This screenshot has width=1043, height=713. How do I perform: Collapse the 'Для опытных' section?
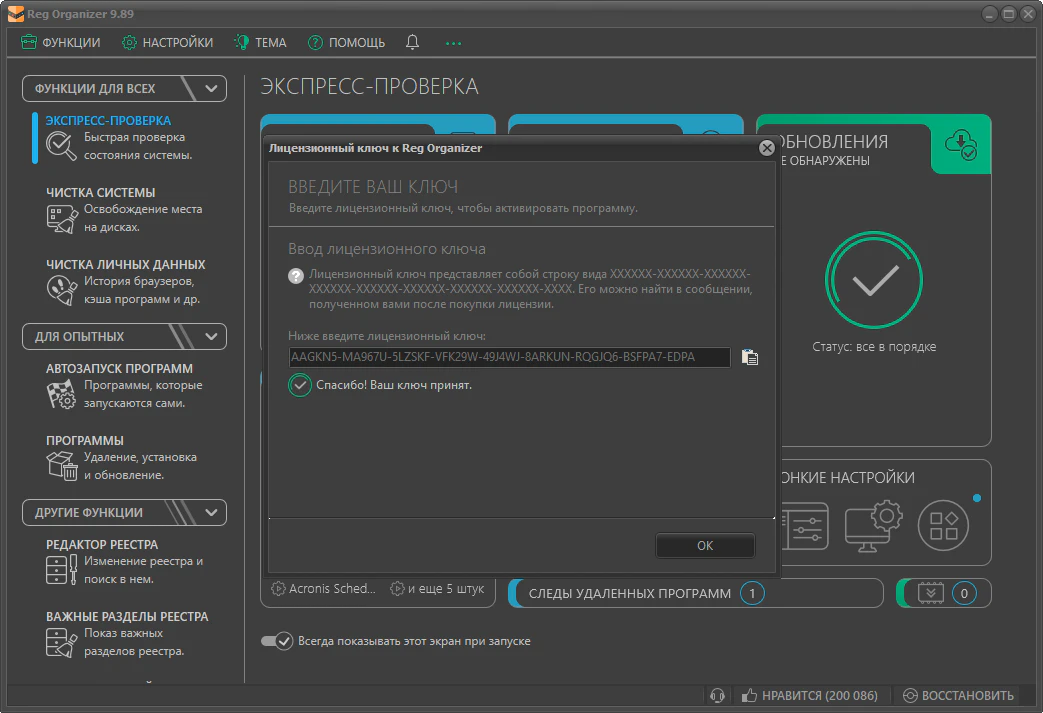tap(211, 336)
